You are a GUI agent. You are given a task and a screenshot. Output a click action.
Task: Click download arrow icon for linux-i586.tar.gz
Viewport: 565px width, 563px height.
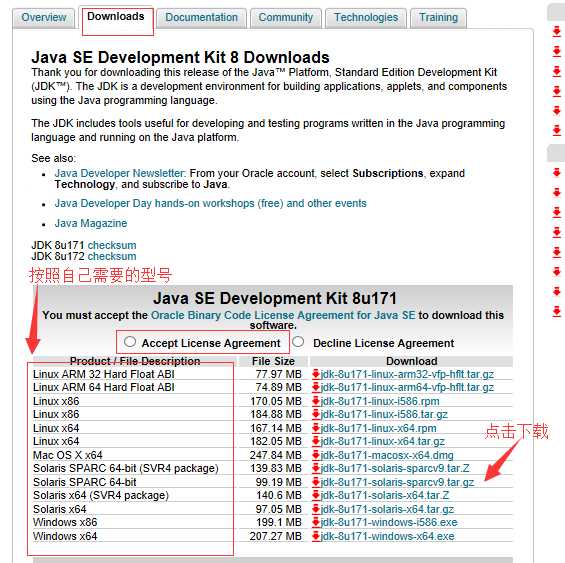316,415
